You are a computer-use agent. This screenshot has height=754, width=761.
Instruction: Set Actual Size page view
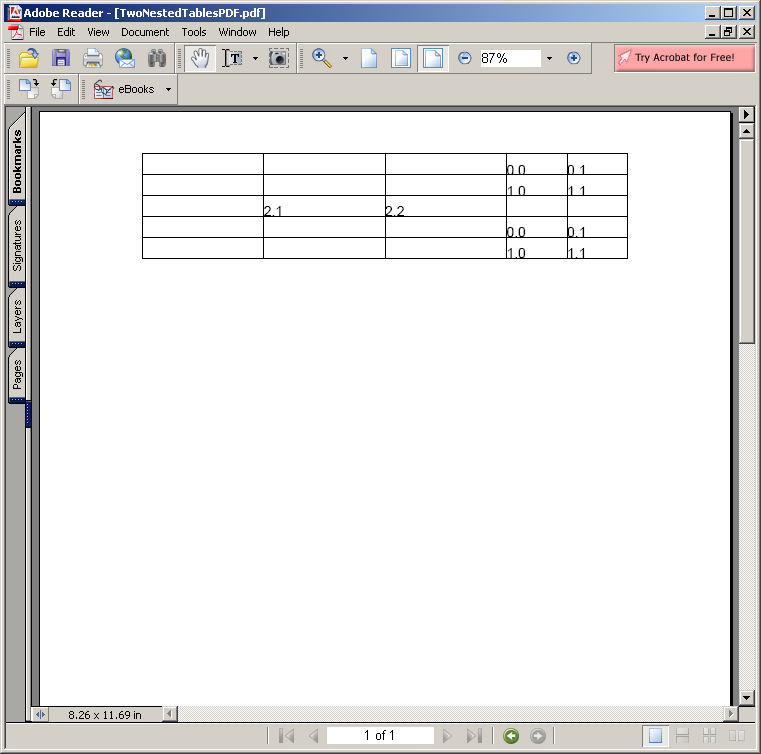[x=369, y=58]
